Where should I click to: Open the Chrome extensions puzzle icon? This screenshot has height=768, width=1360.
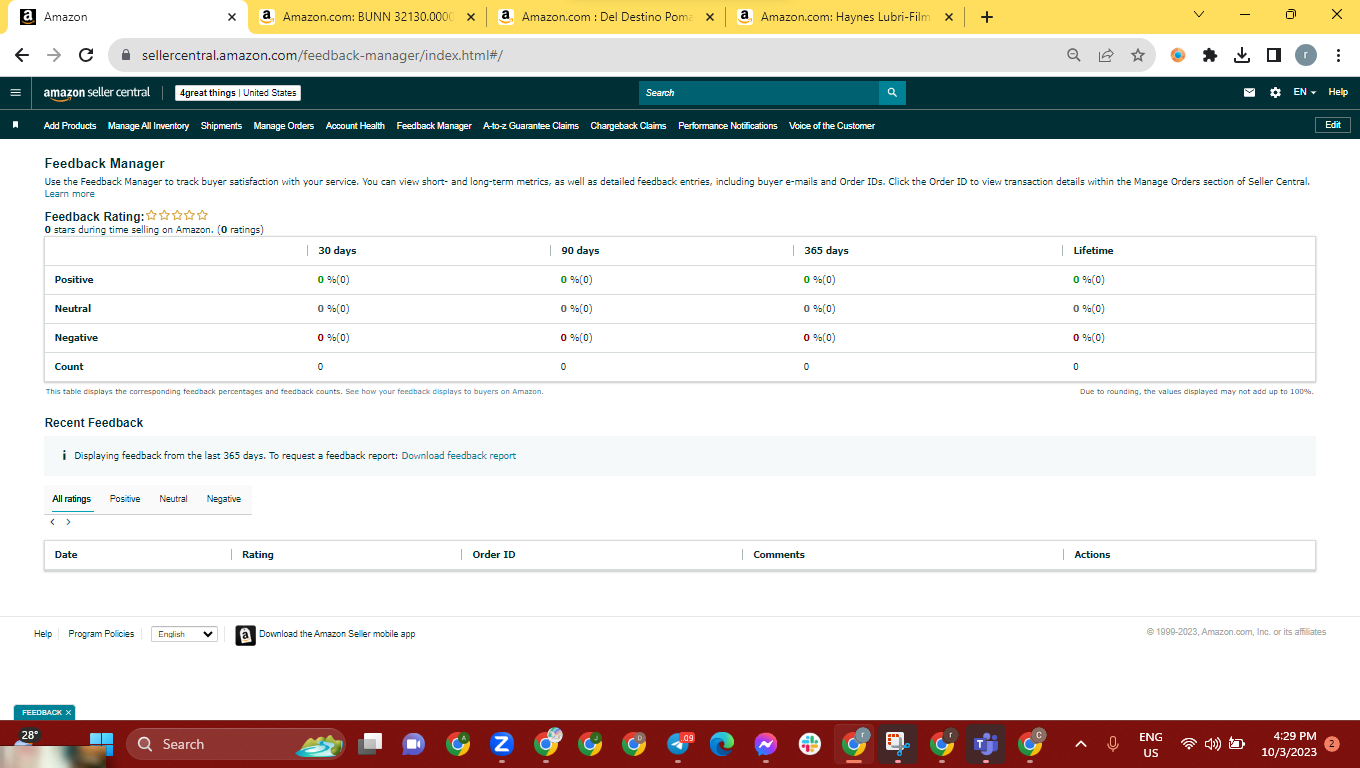pyautogui.click(x=1210, y=56)
